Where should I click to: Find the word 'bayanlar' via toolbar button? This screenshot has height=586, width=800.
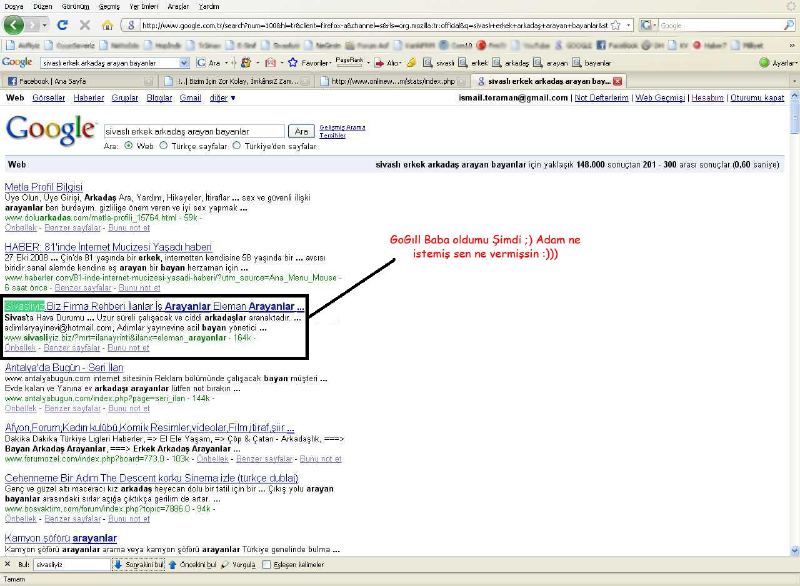point(591,63)
